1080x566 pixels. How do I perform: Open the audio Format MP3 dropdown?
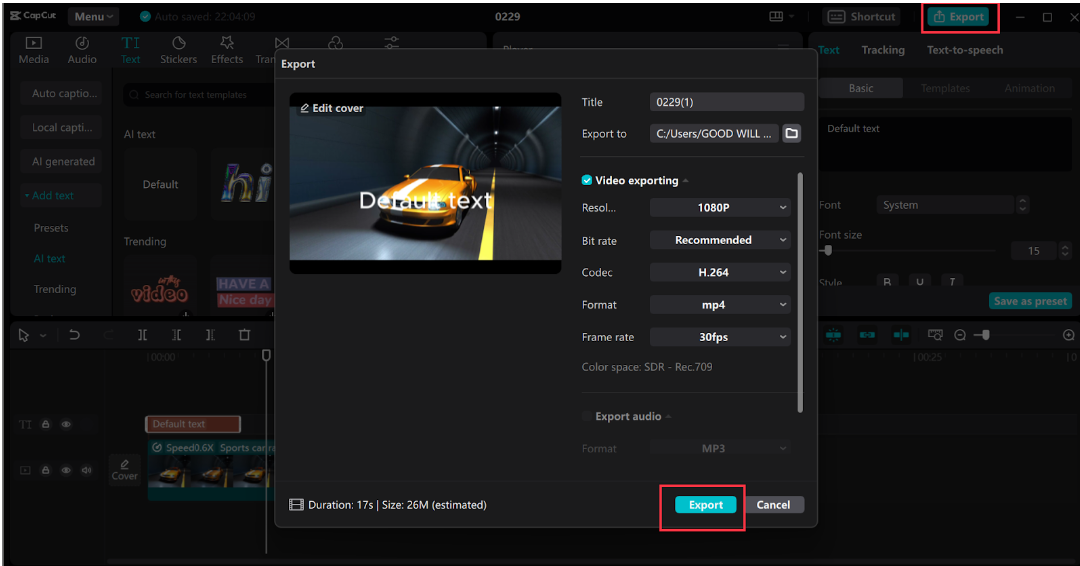(720, 448)
